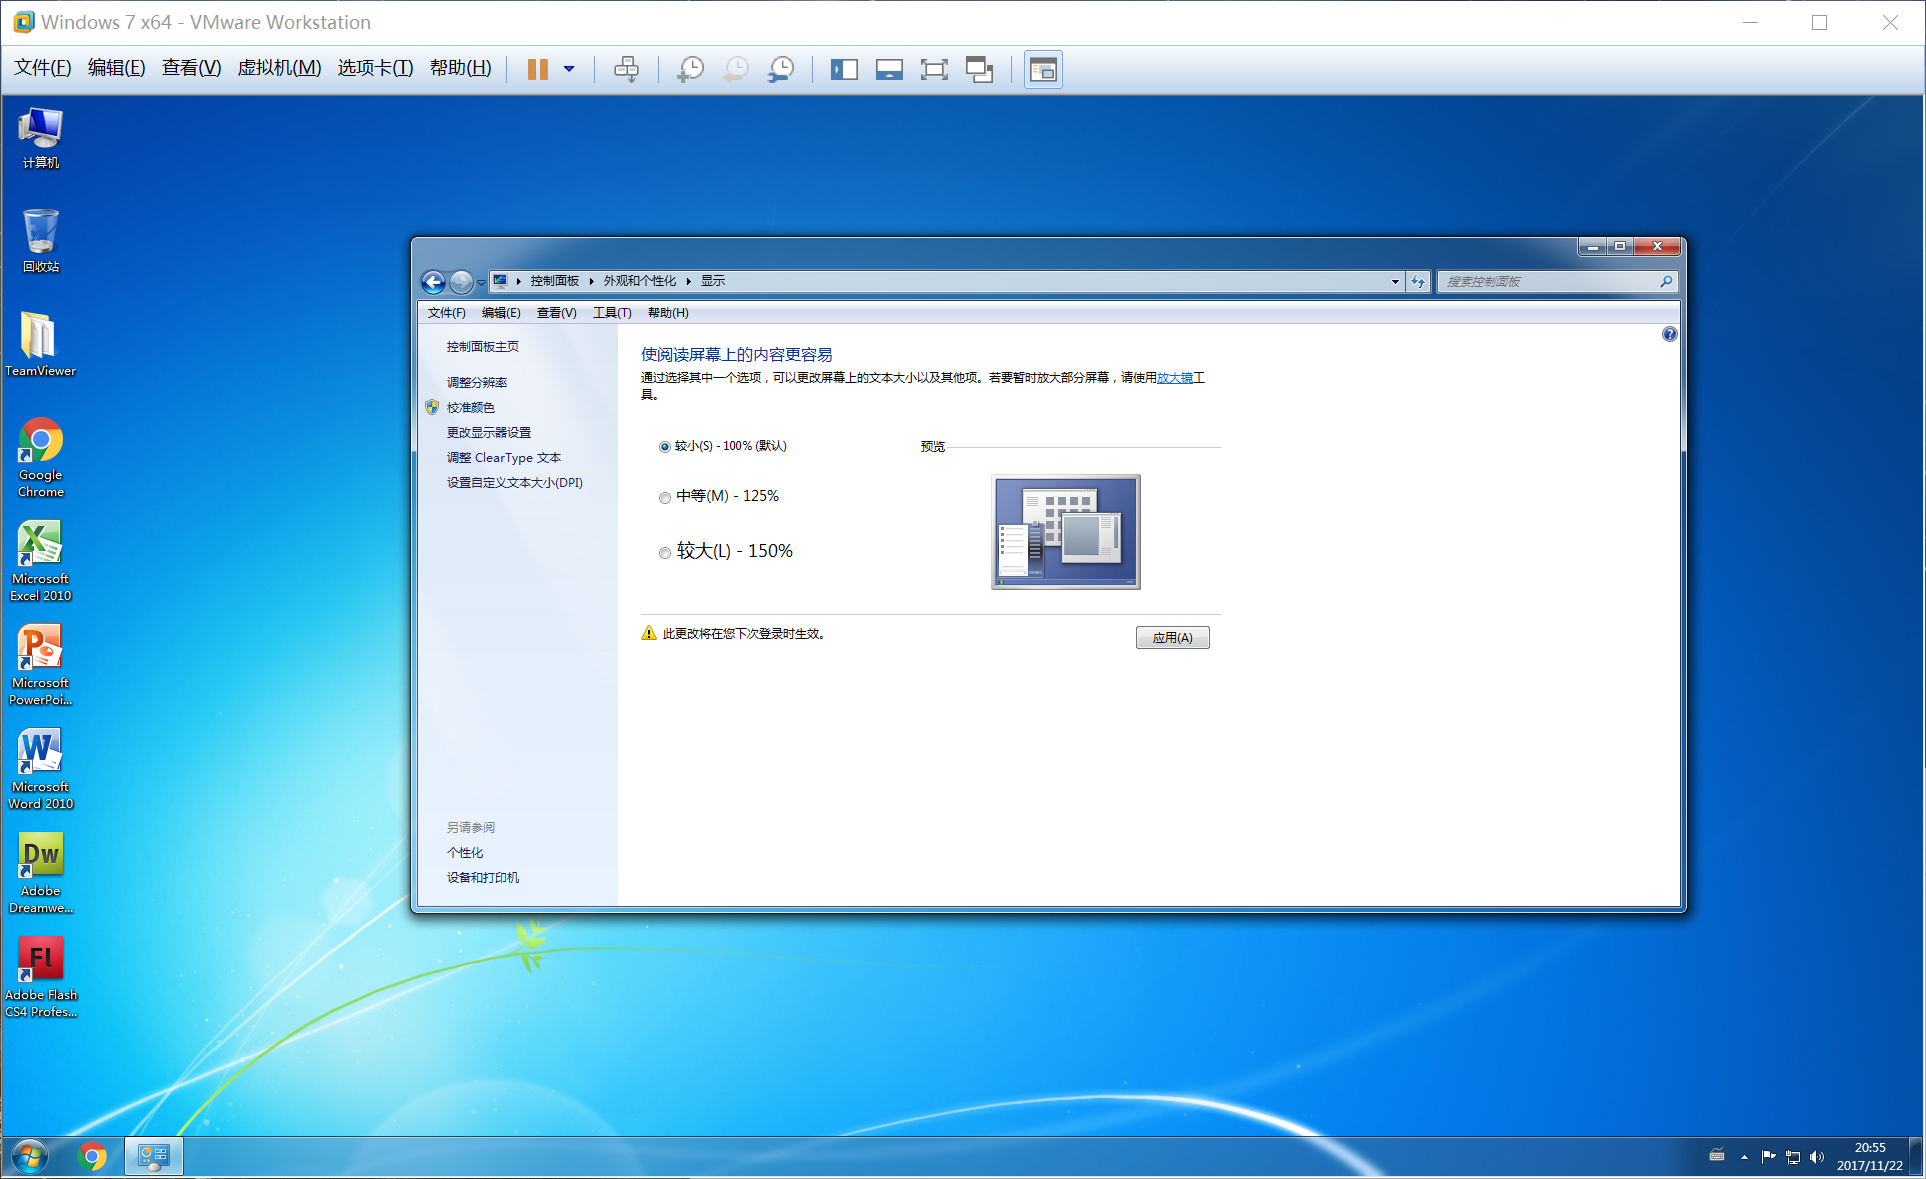The width and height of the screenshot is (1926, 1179).
Task: Open the volume speaker tray icon
Action: click(x=1816, y=1157)
